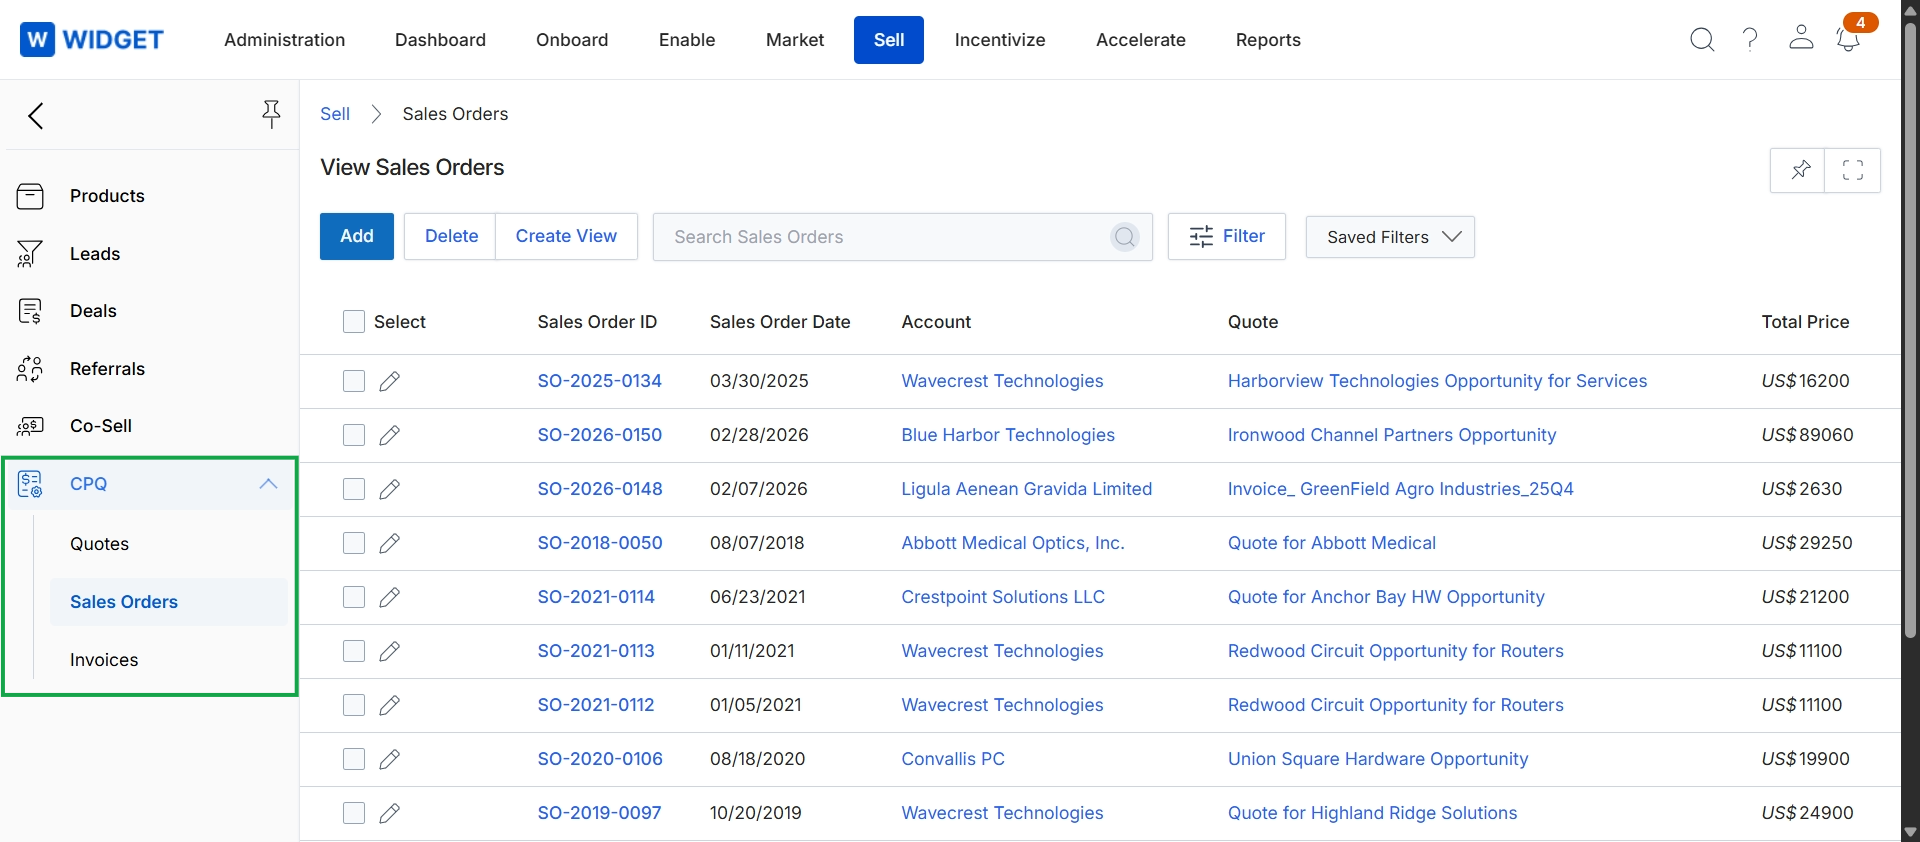
Task: Pin the View Sales Orders page
Action: tap(1798, 170)
